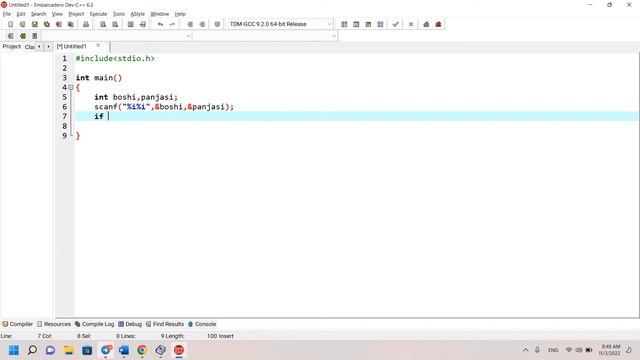Switch to the Find Results tab

click(165, 324)
